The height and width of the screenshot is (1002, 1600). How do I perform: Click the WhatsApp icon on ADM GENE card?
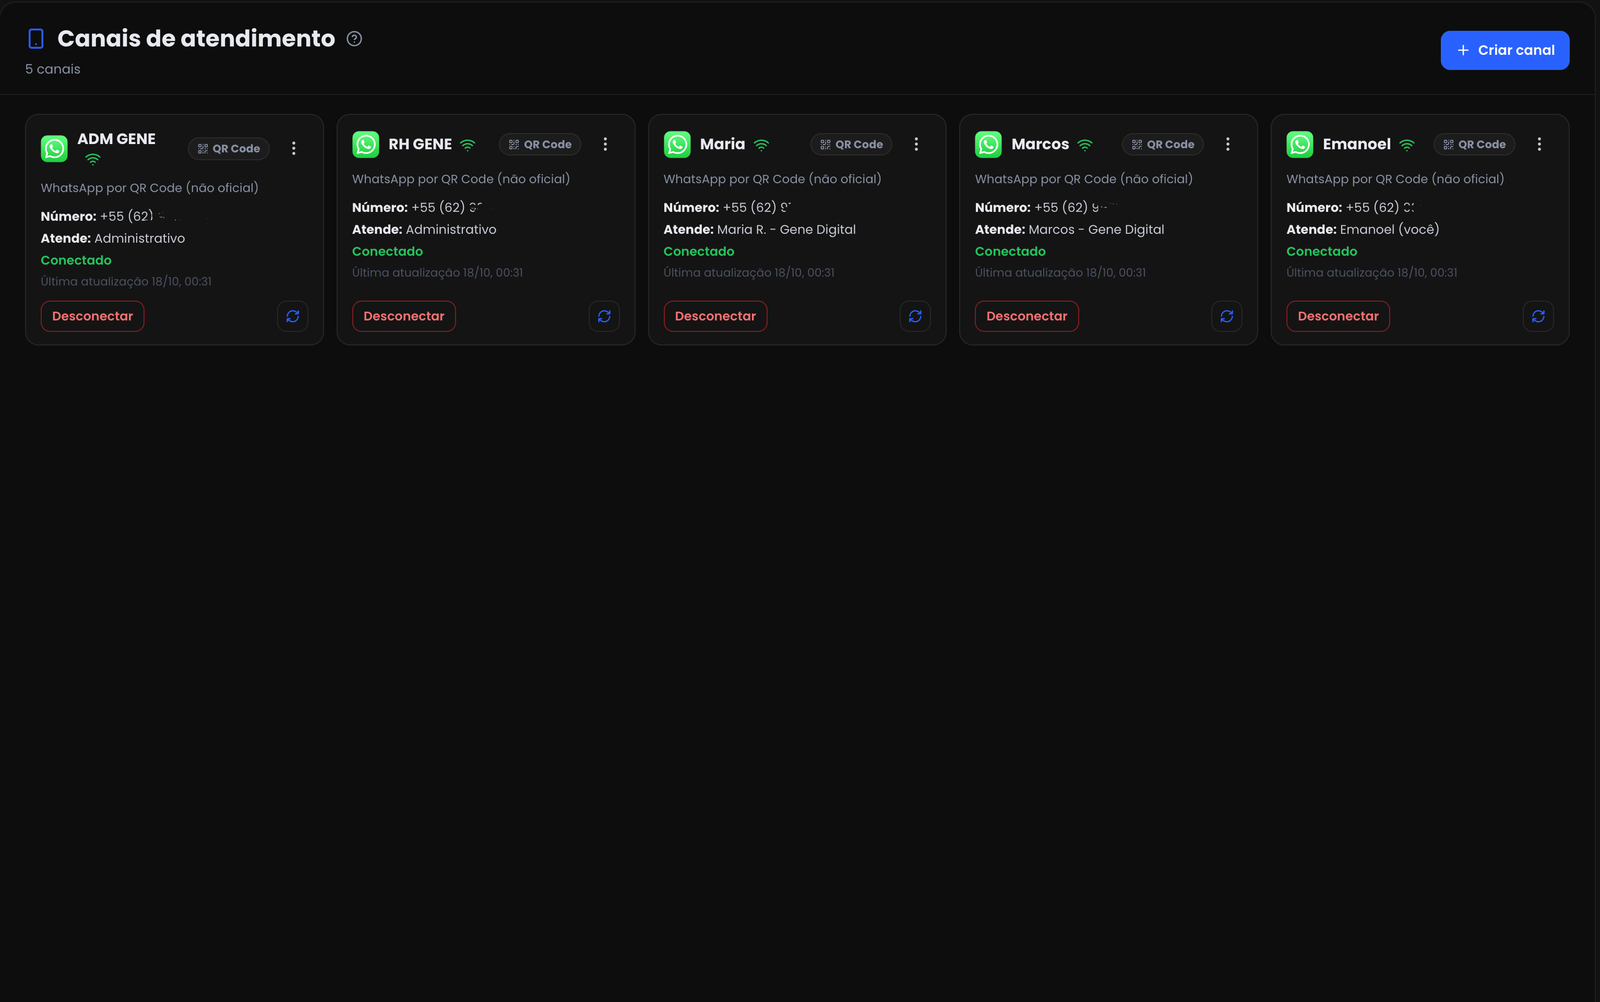[54, 149]
